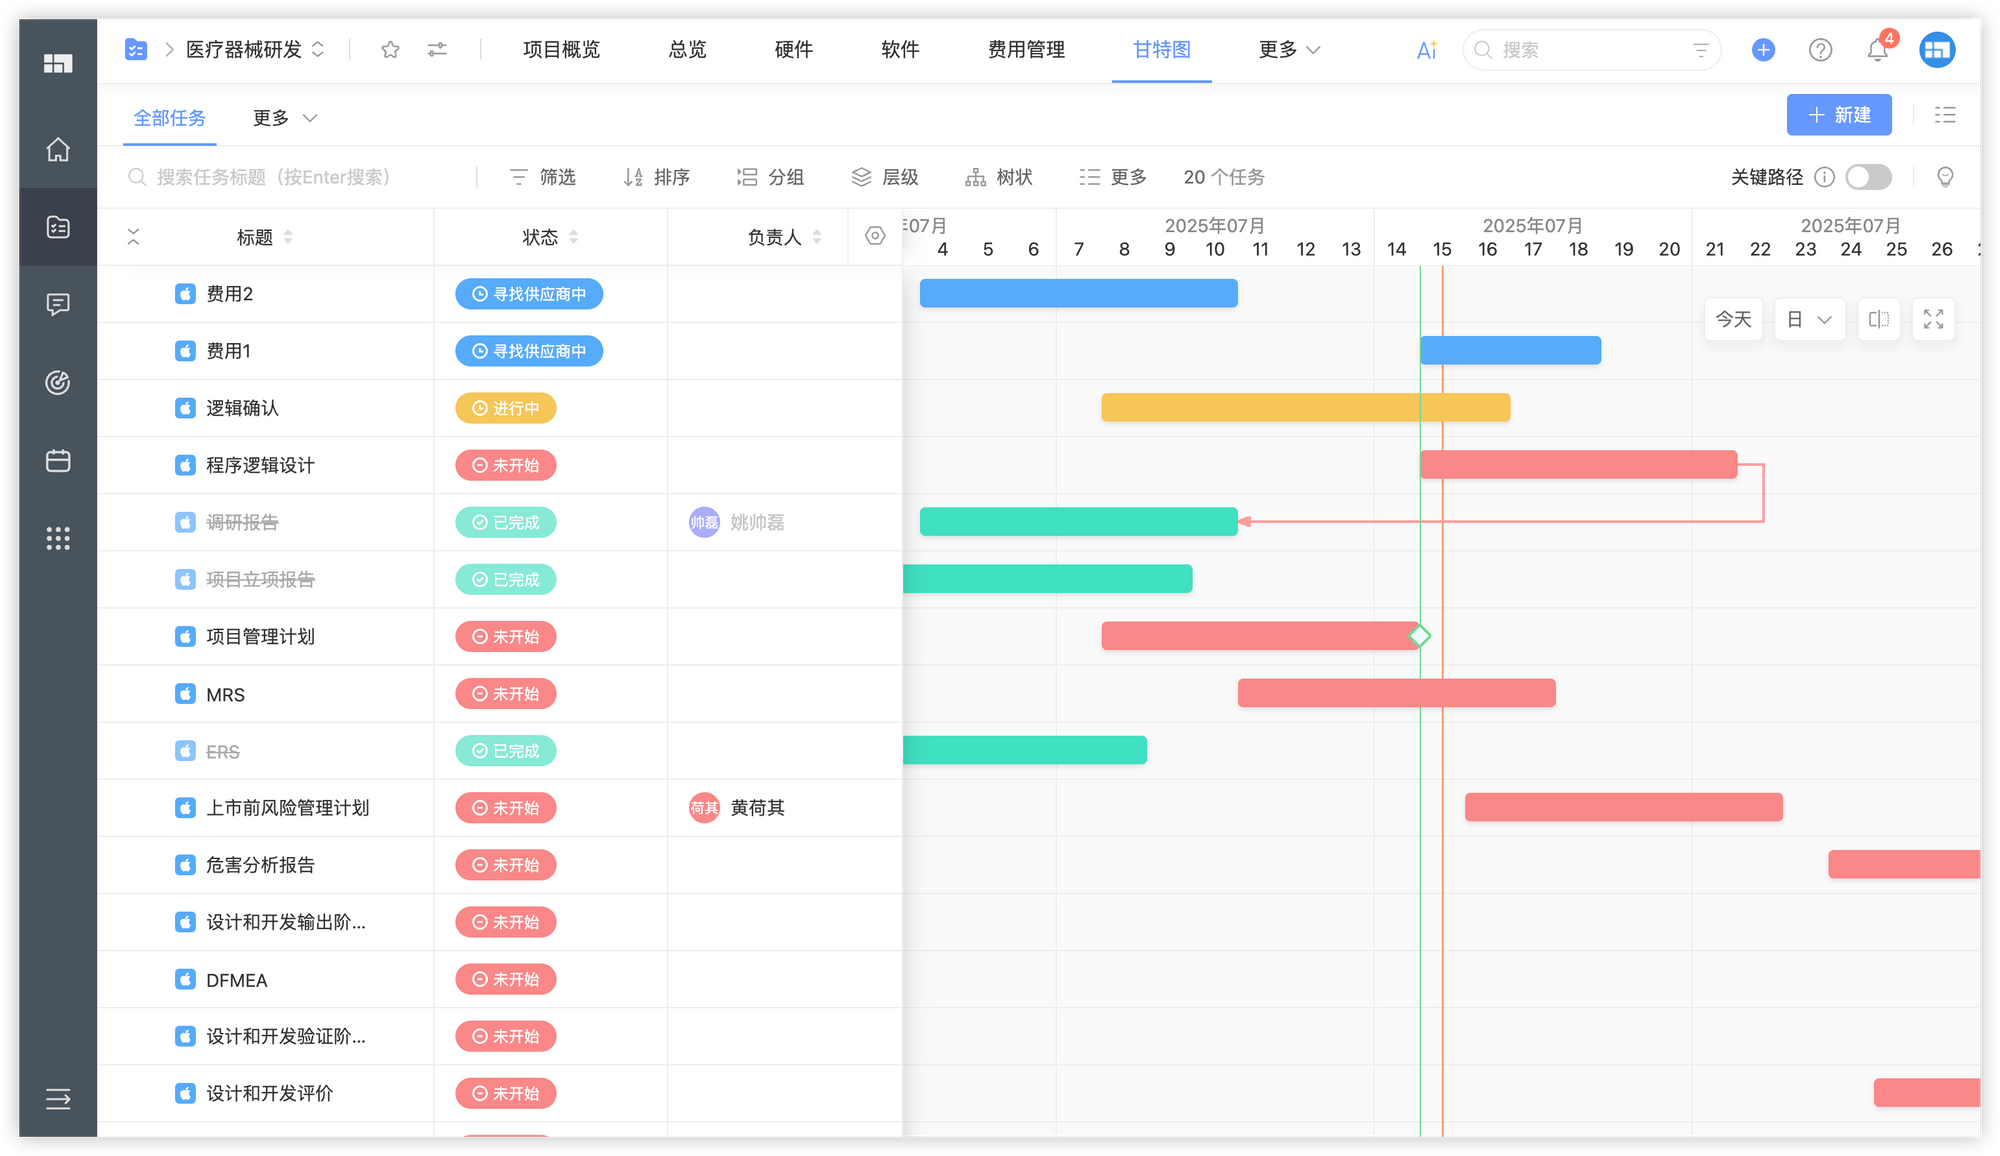Switch to the 费用管理 tab
Viewport: 2000px width, 1156px height.
[x=1026, y=50]
